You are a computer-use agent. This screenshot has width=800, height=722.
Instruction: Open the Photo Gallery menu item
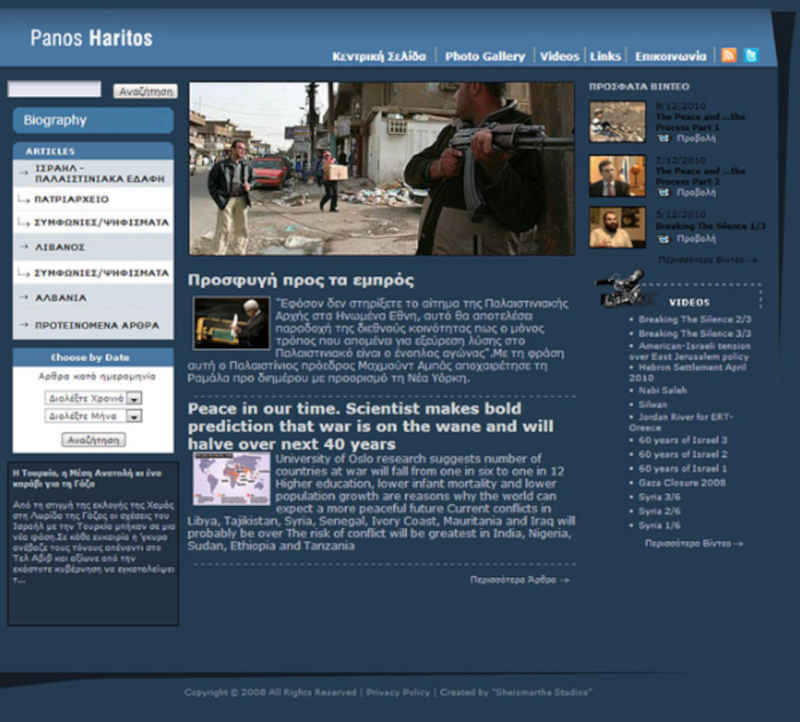click(485, 57)
